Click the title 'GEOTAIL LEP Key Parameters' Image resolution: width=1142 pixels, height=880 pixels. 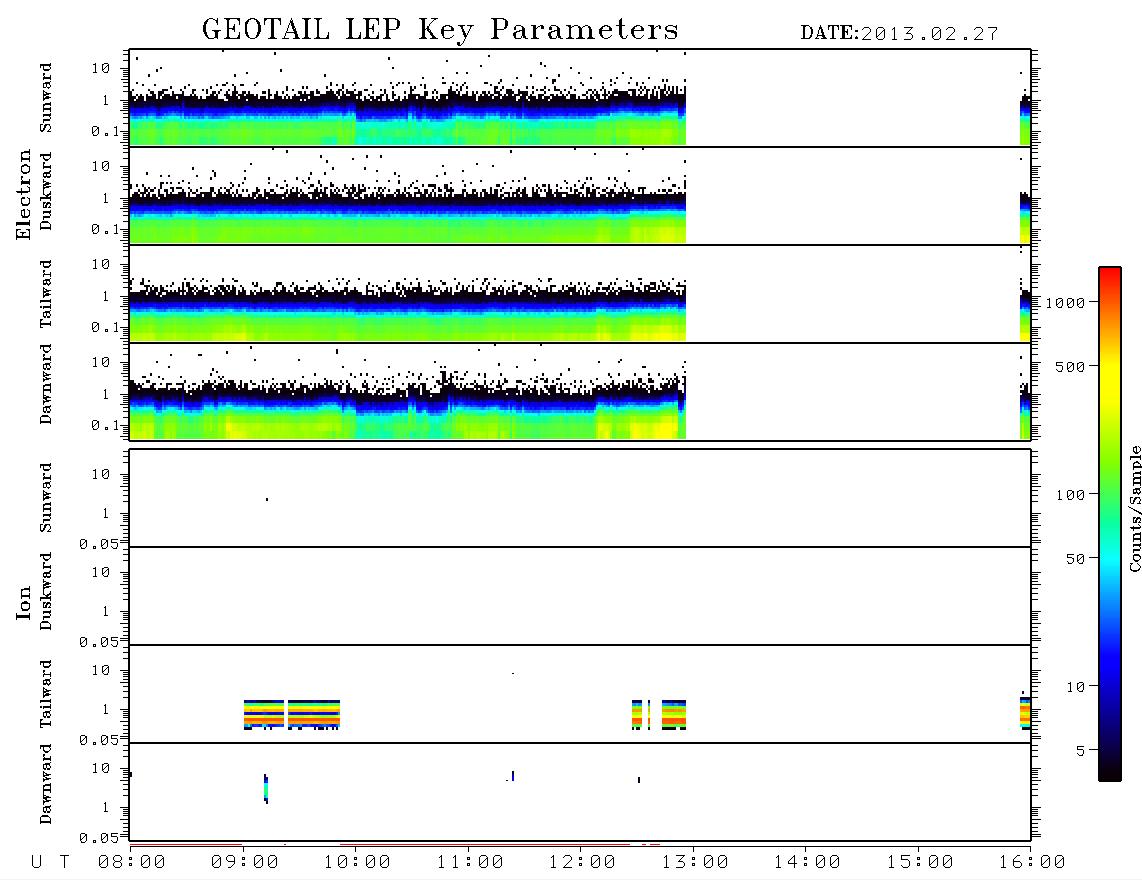click(440, 30)
